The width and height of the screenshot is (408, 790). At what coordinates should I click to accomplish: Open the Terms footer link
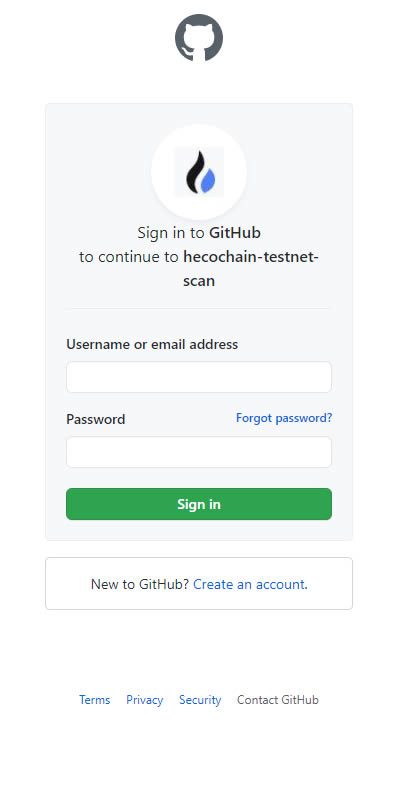95,700
